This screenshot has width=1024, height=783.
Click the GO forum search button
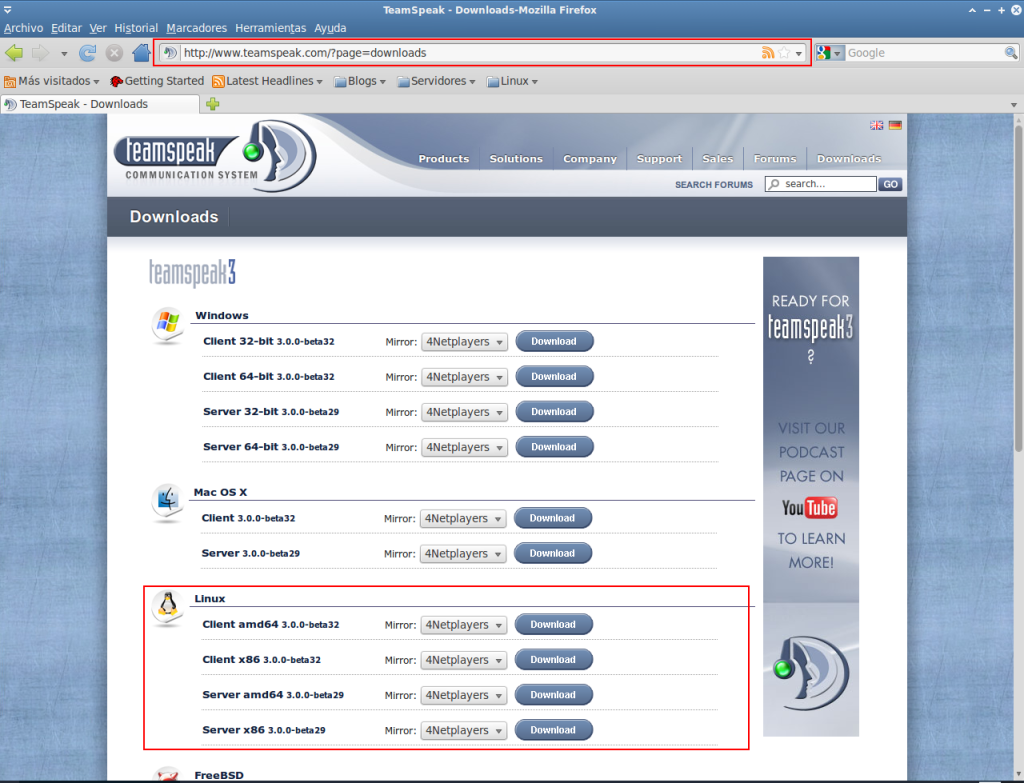coord(890,184)
